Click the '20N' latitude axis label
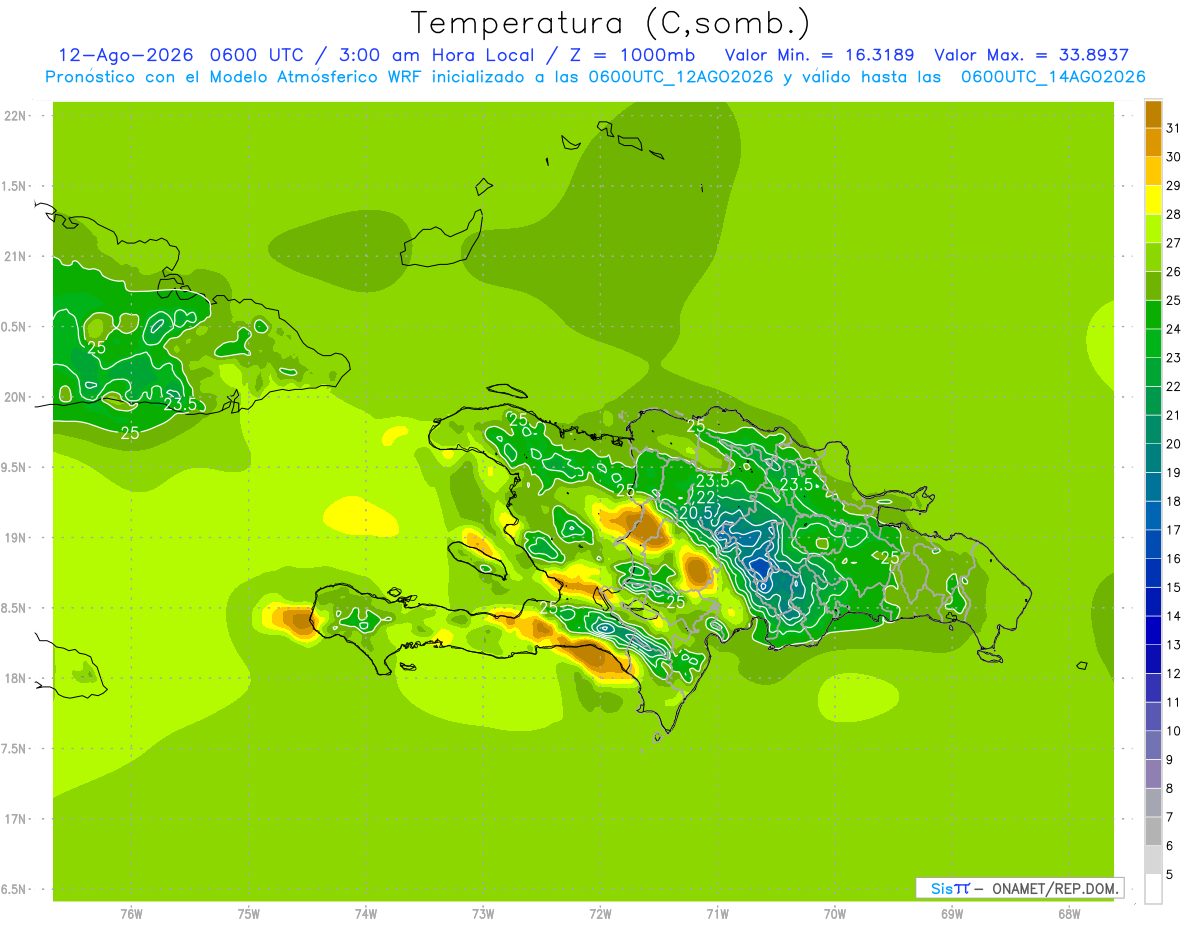1200x927 pixels. coord(15,397)
